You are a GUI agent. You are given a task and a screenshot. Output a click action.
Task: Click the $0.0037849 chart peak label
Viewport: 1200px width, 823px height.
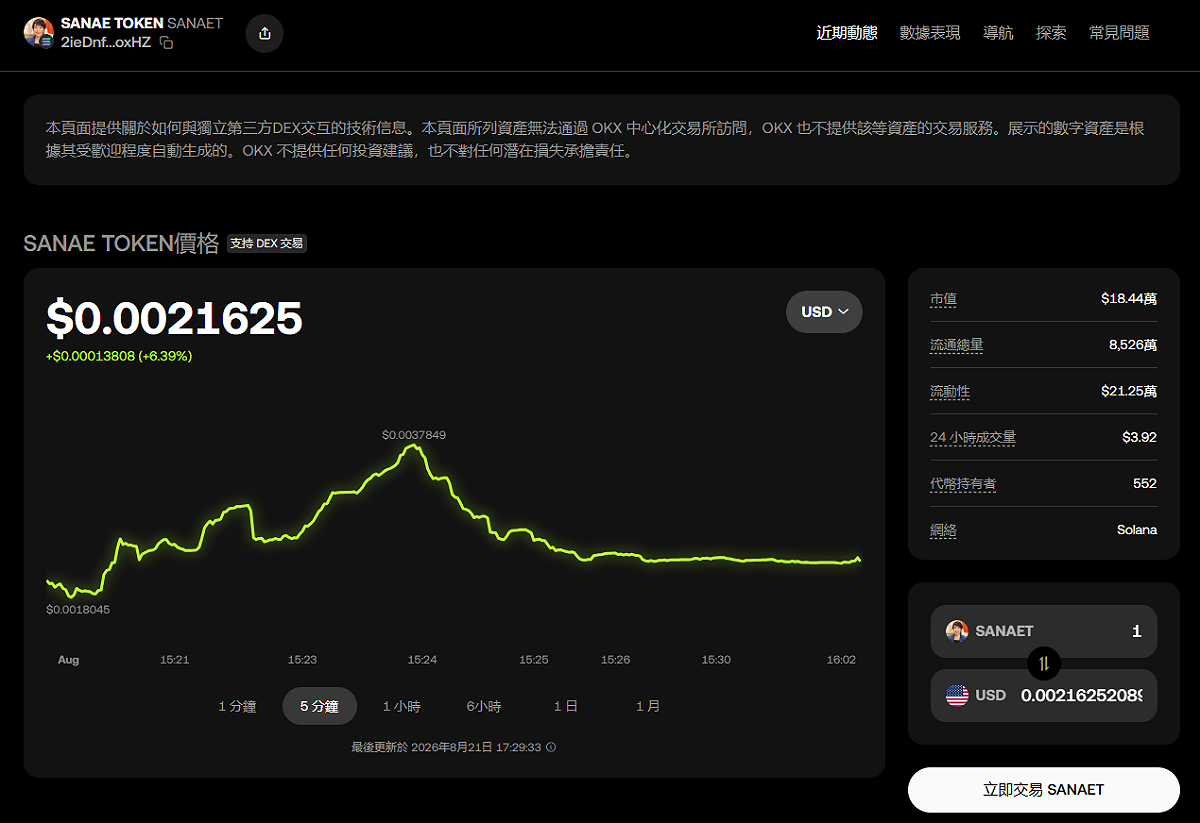(414, 435)
